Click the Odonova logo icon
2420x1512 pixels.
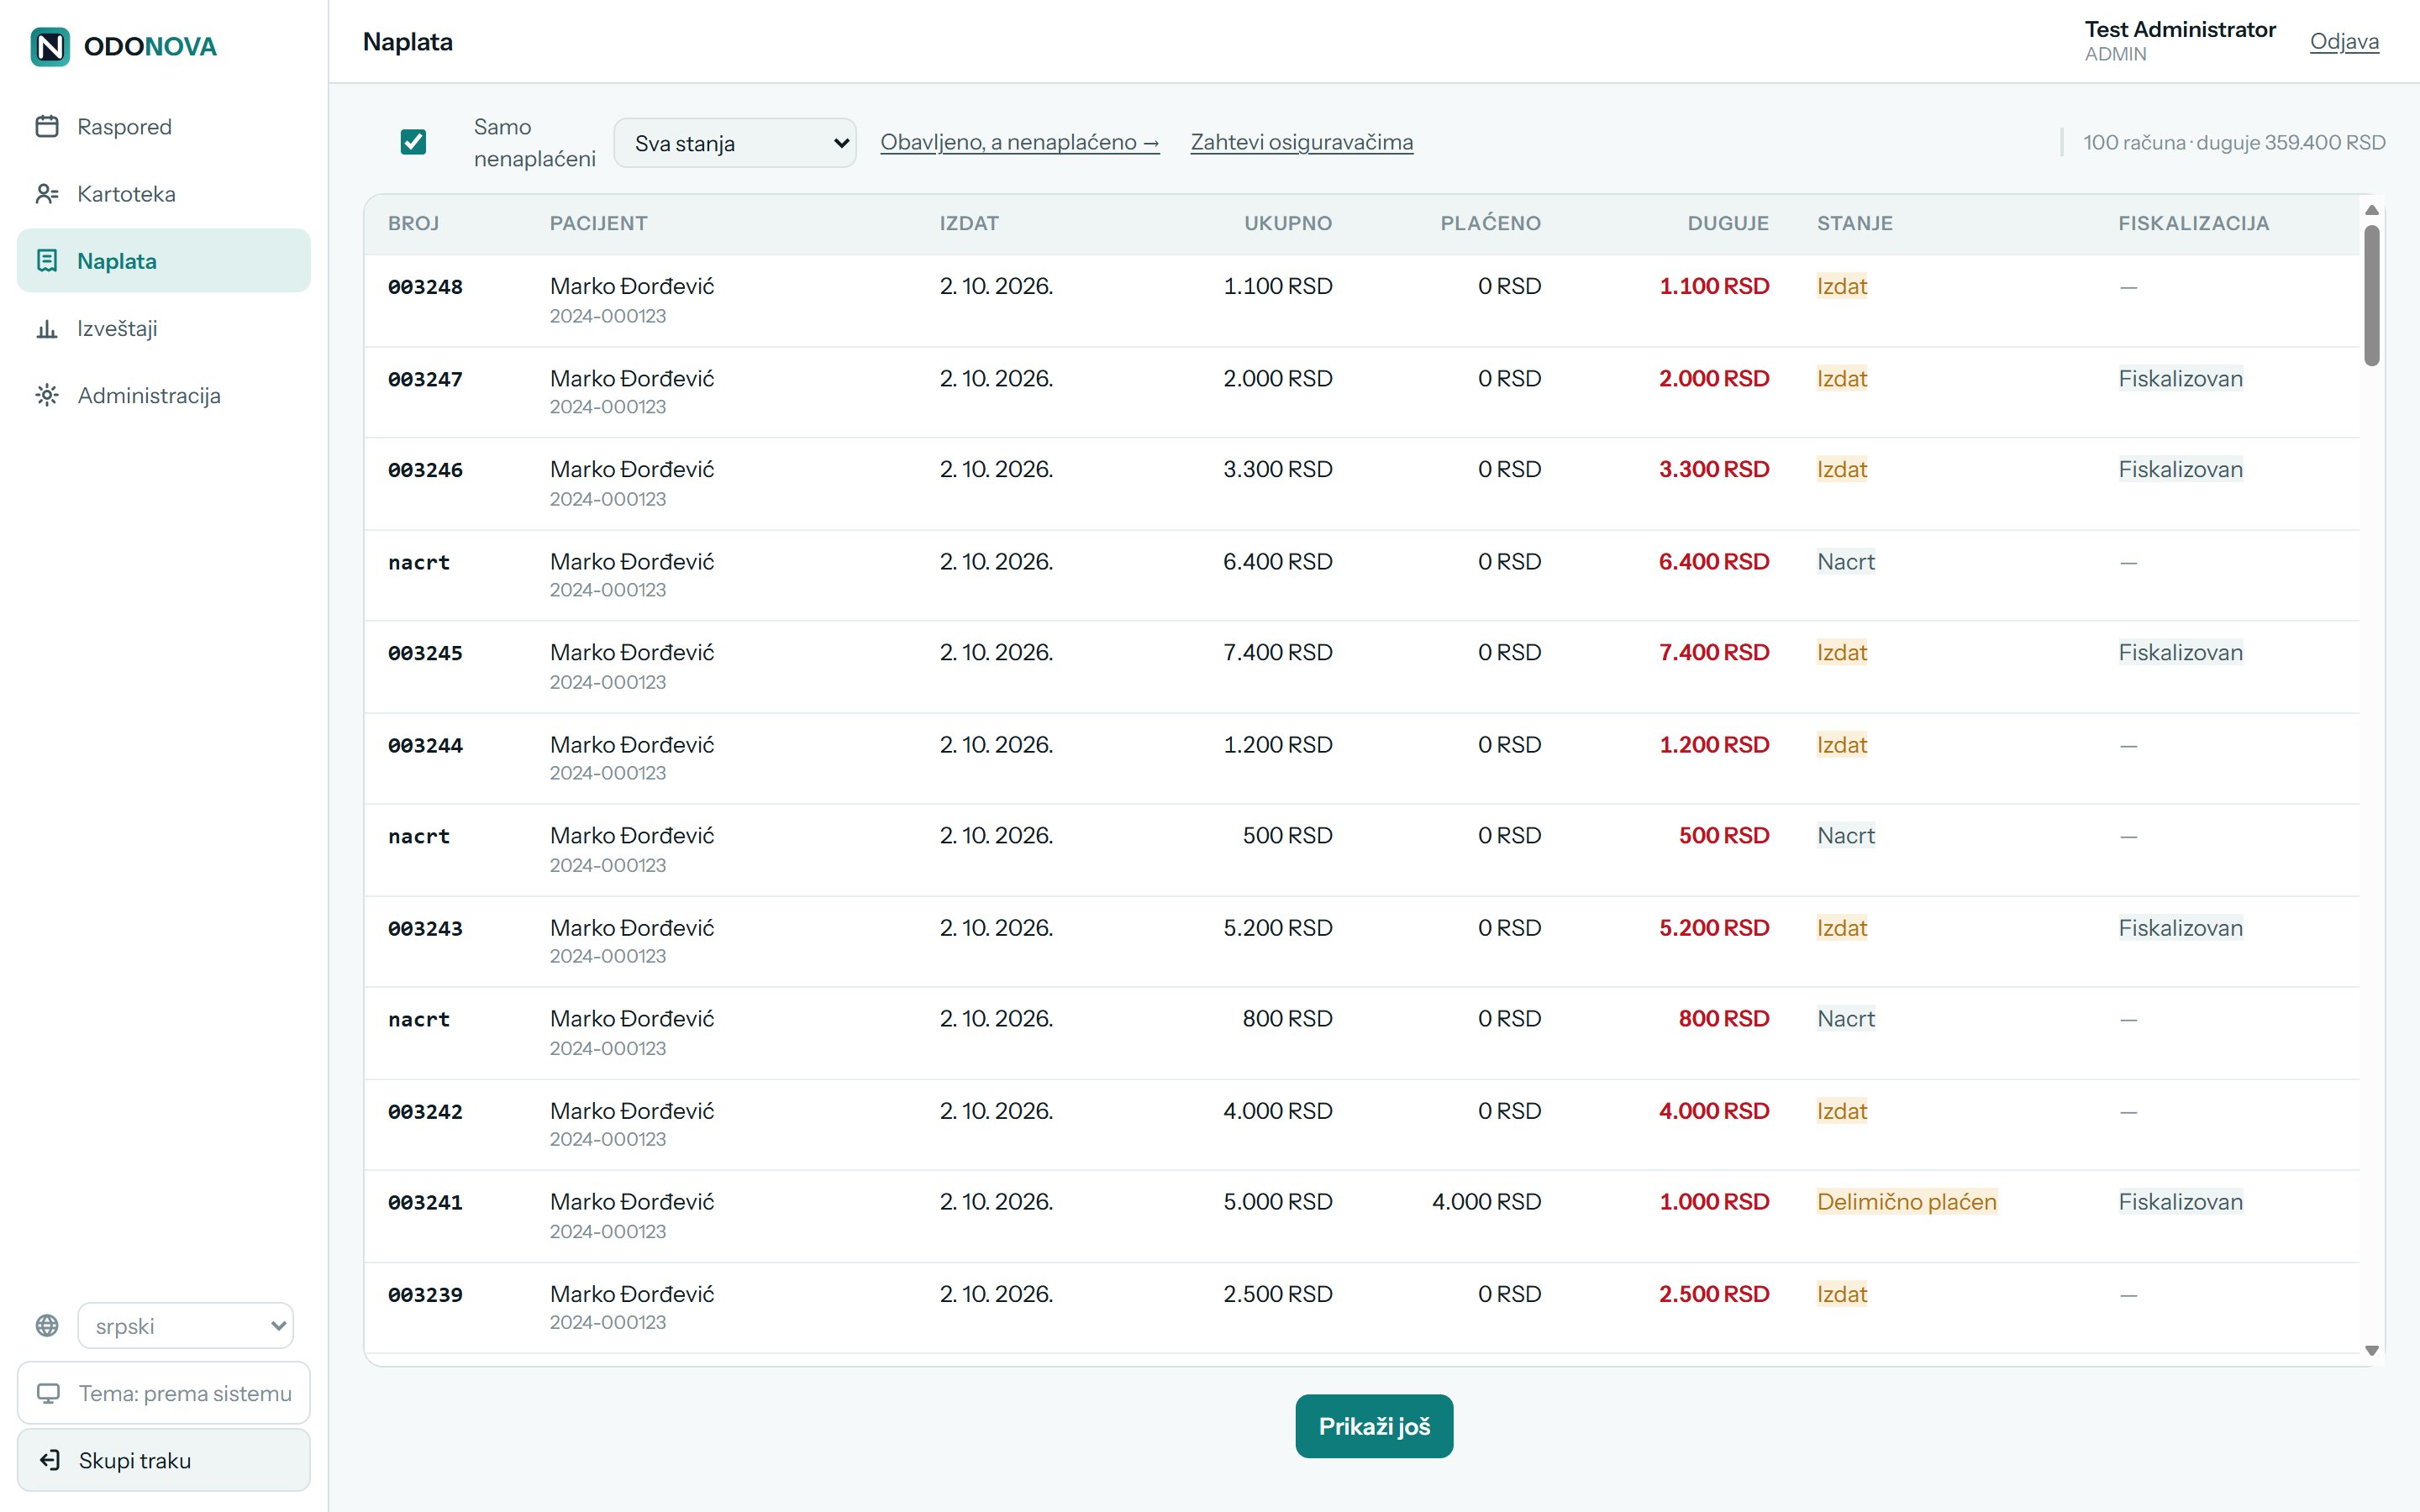(50, 46)
